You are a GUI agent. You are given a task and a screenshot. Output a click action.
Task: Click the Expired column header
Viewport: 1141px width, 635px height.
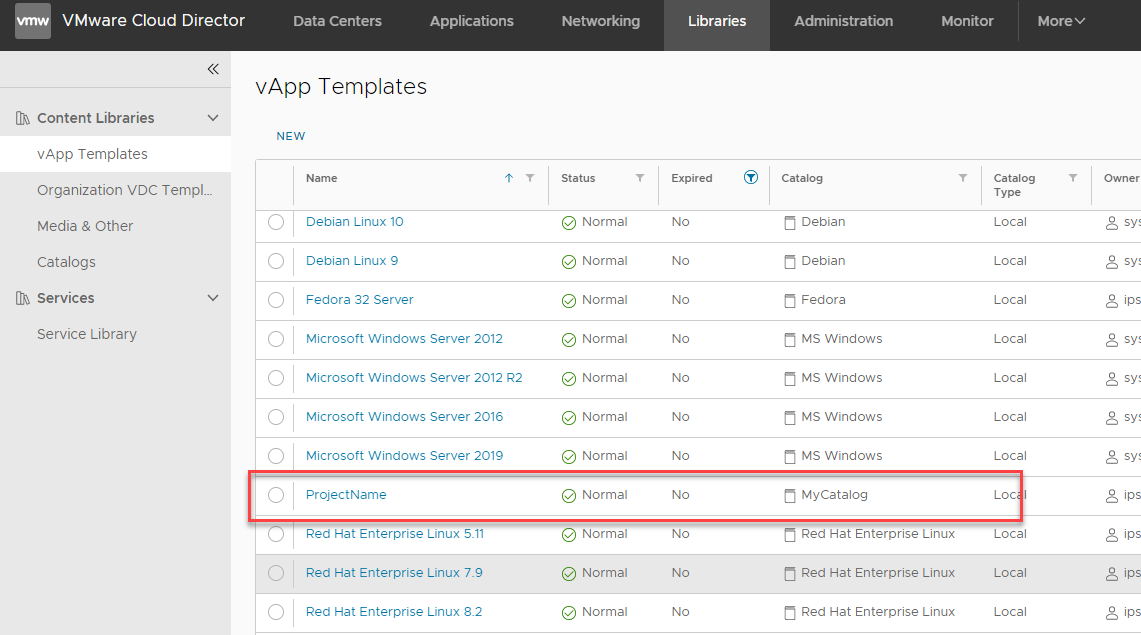(692, 178)
